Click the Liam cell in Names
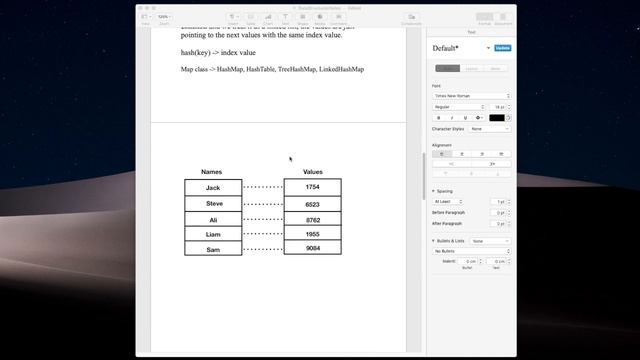 (x=213, y=234)
